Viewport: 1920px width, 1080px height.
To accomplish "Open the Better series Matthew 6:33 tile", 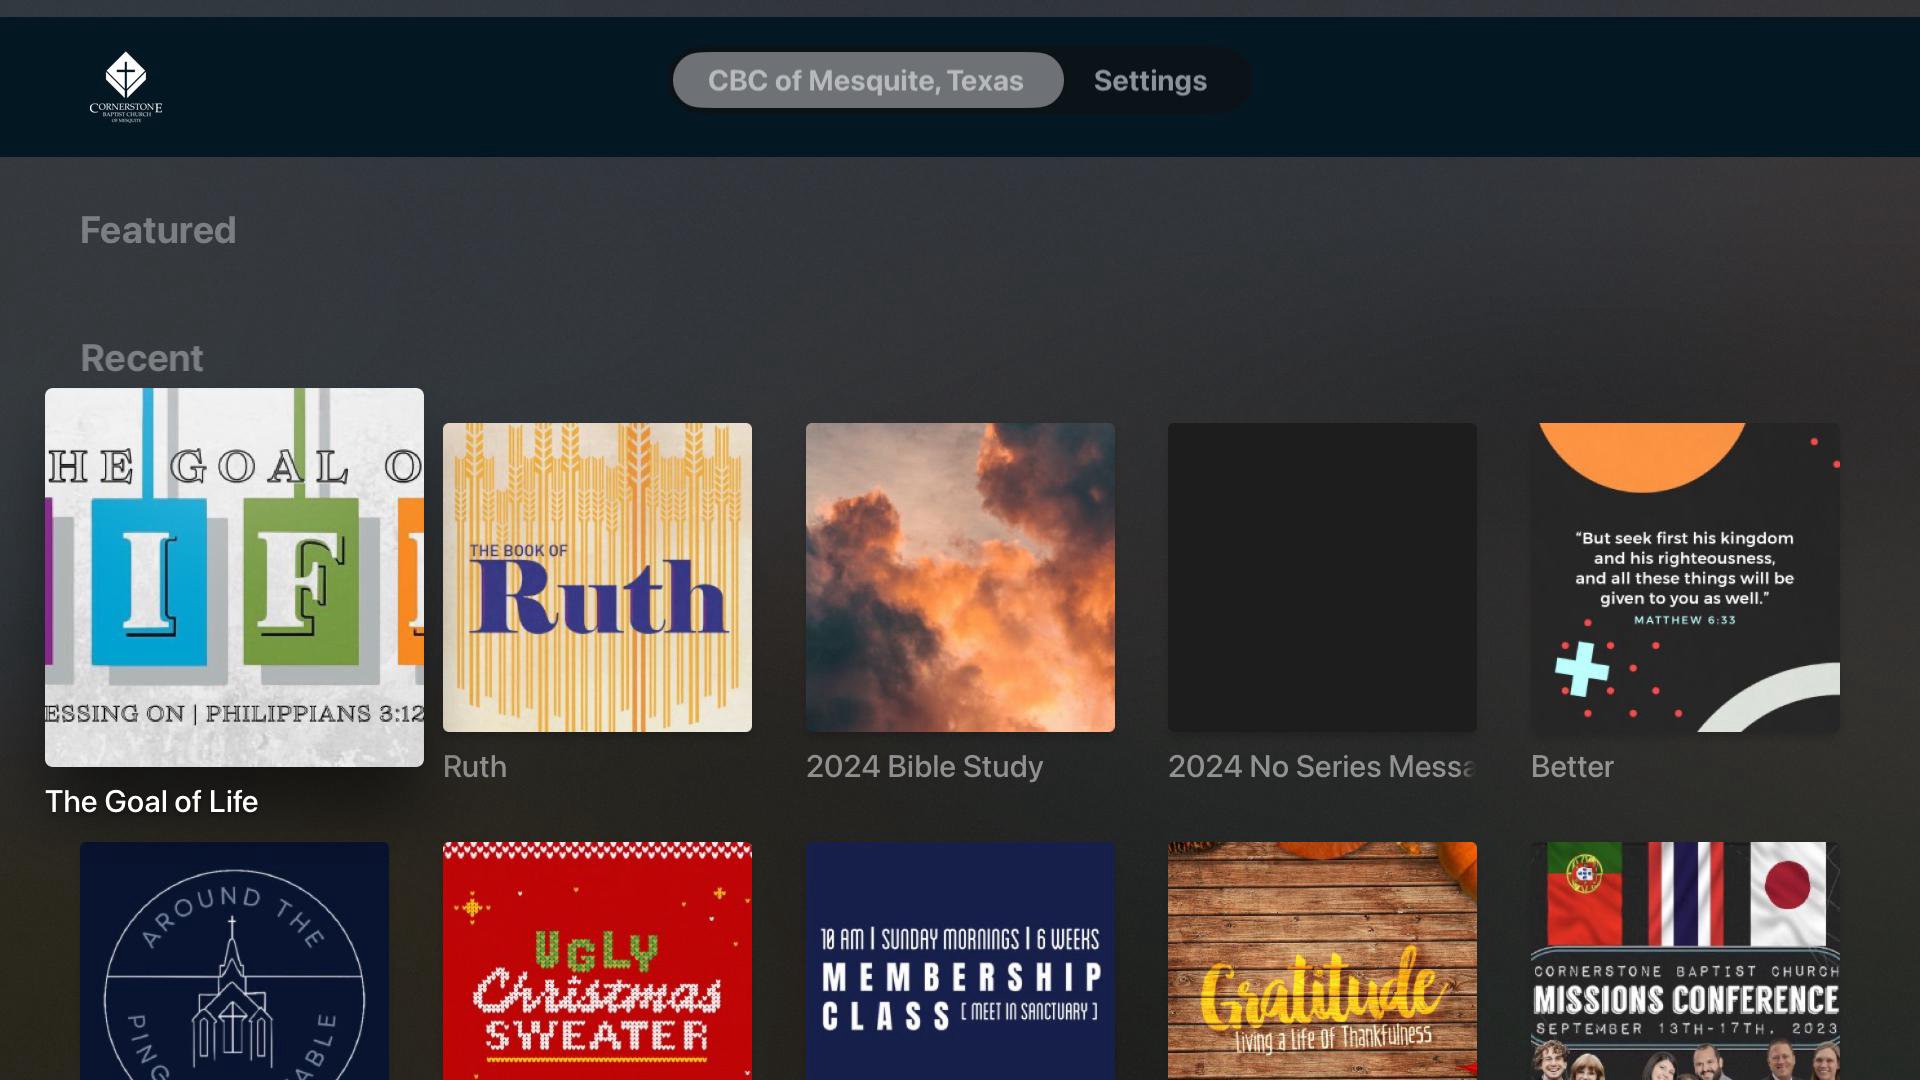I will pyautogui.click(x=1685, y=577).
